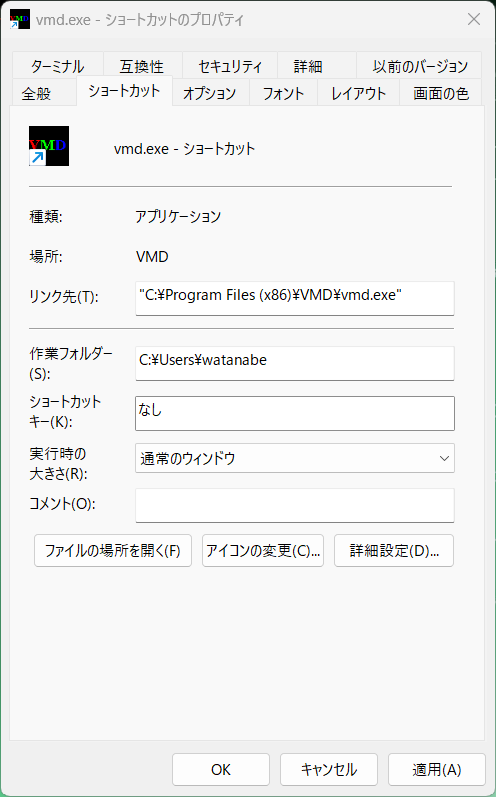Open the 実行時の大きさ dropdown
496x797 pixels.
click(295, 458)
